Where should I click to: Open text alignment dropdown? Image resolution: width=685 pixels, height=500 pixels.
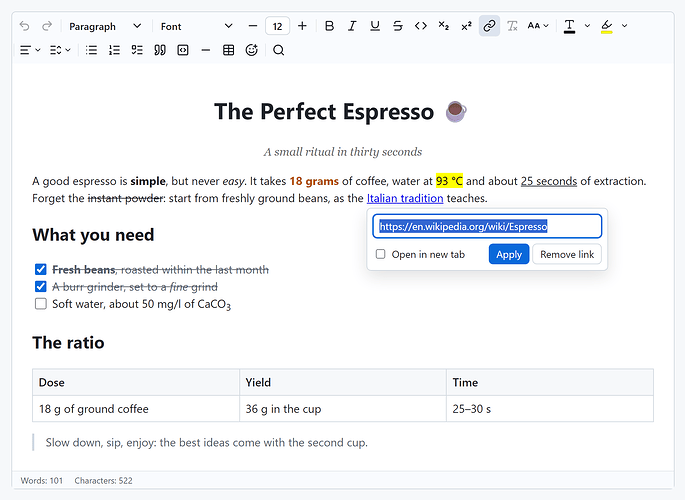coord(30,50)
